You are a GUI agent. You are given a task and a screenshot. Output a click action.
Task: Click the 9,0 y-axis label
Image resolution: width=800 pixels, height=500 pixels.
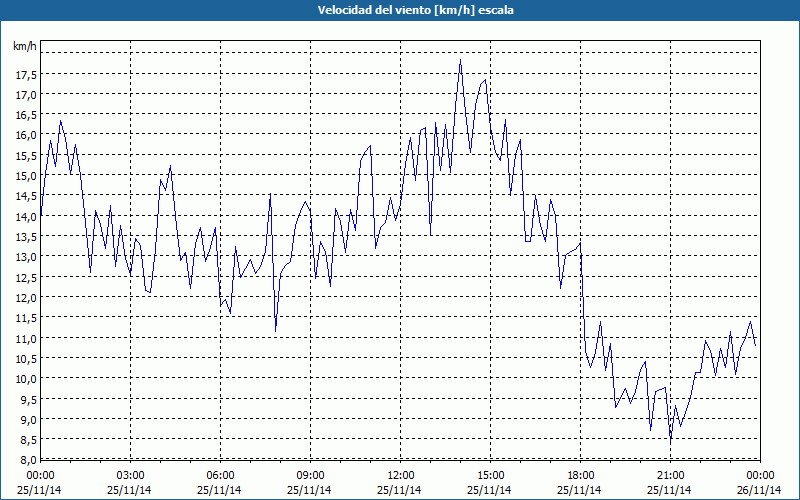point(28,419)
